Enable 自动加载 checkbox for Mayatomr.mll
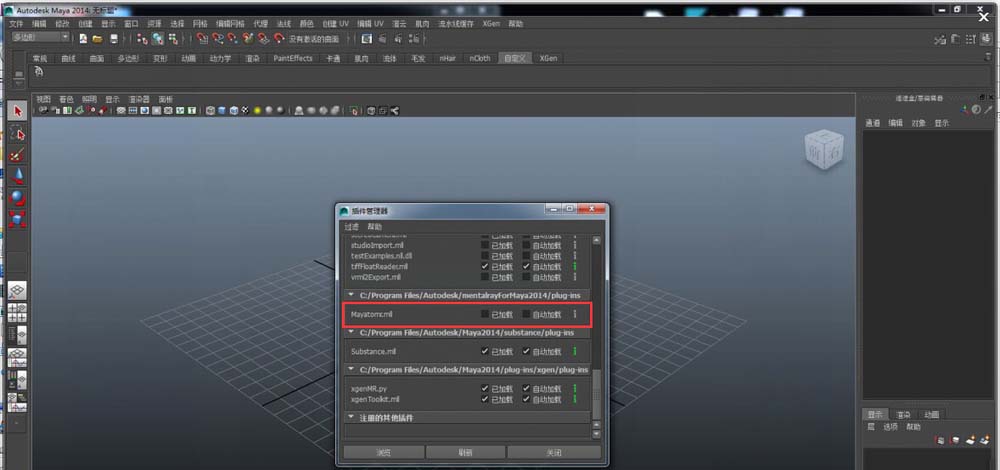Image resolution: width=1000 pixels, height=470 pixels. 527,314
